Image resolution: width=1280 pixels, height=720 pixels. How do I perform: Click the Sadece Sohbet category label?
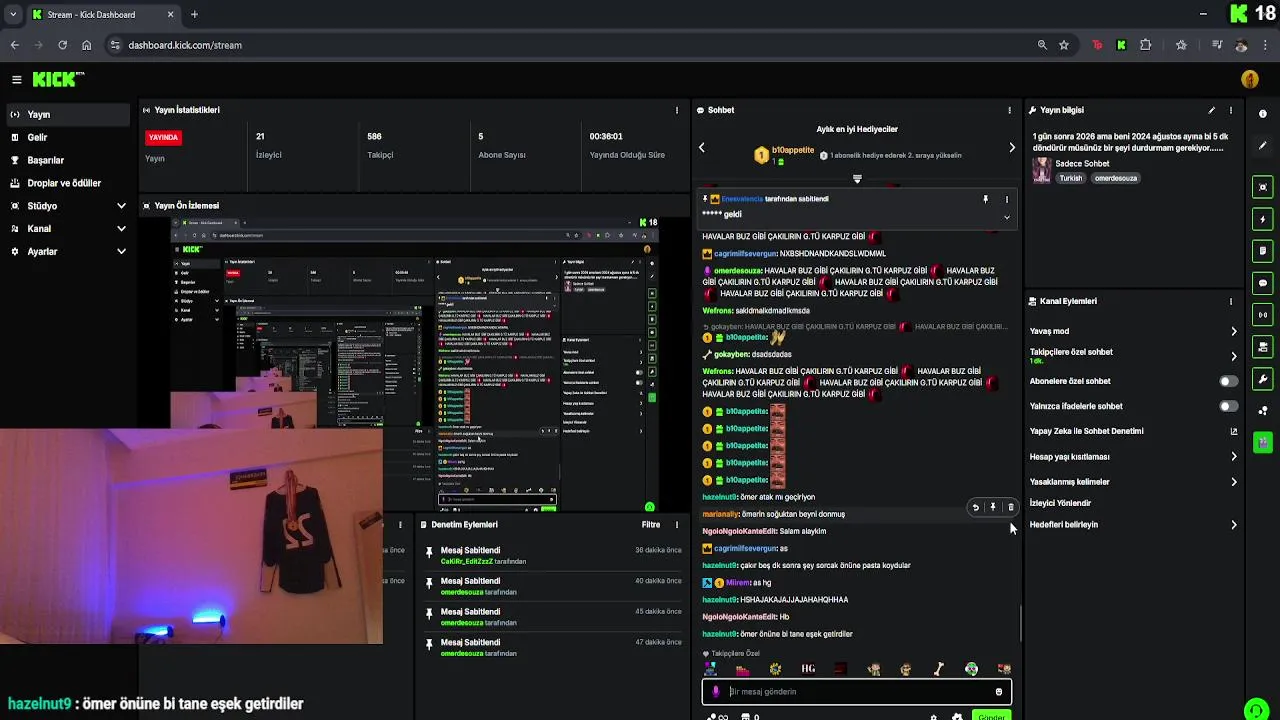(1082, 163)
